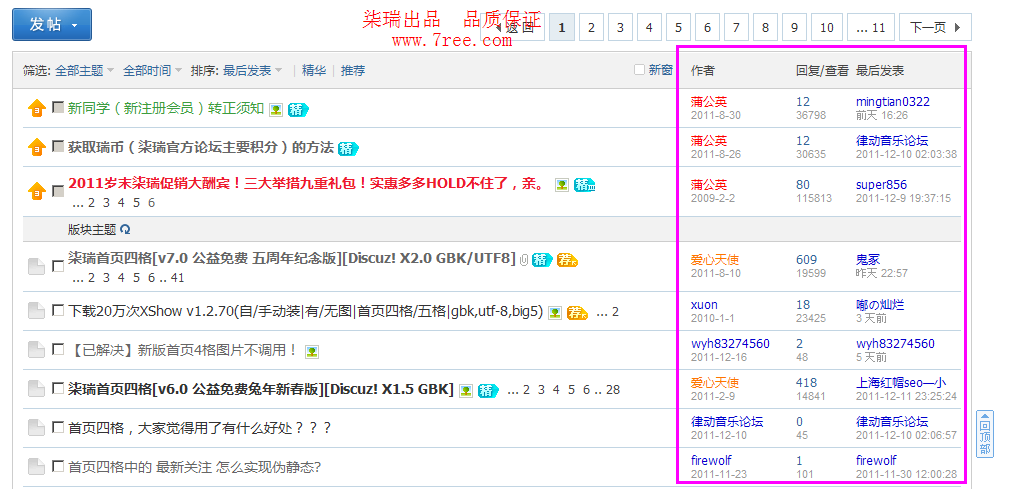Jump to last page … 11
Viewport: 1023px width, 489px height.
pyautogui.click(x=870, y=27)
